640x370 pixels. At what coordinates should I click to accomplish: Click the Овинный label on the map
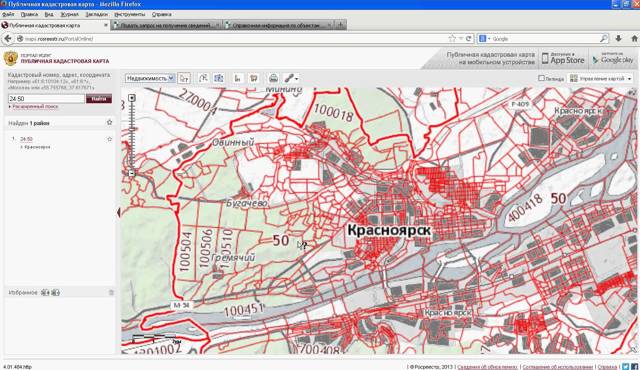tap(233, 142)
